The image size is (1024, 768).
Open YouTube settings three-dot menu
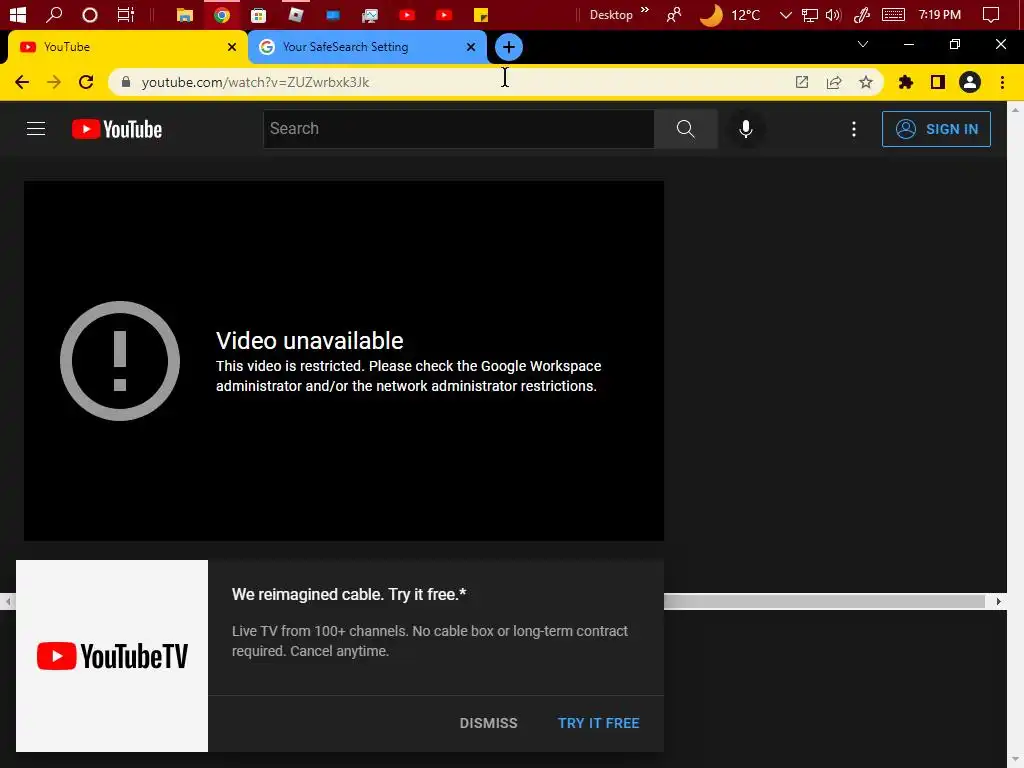pyautogui.click(x=854, y=129)
